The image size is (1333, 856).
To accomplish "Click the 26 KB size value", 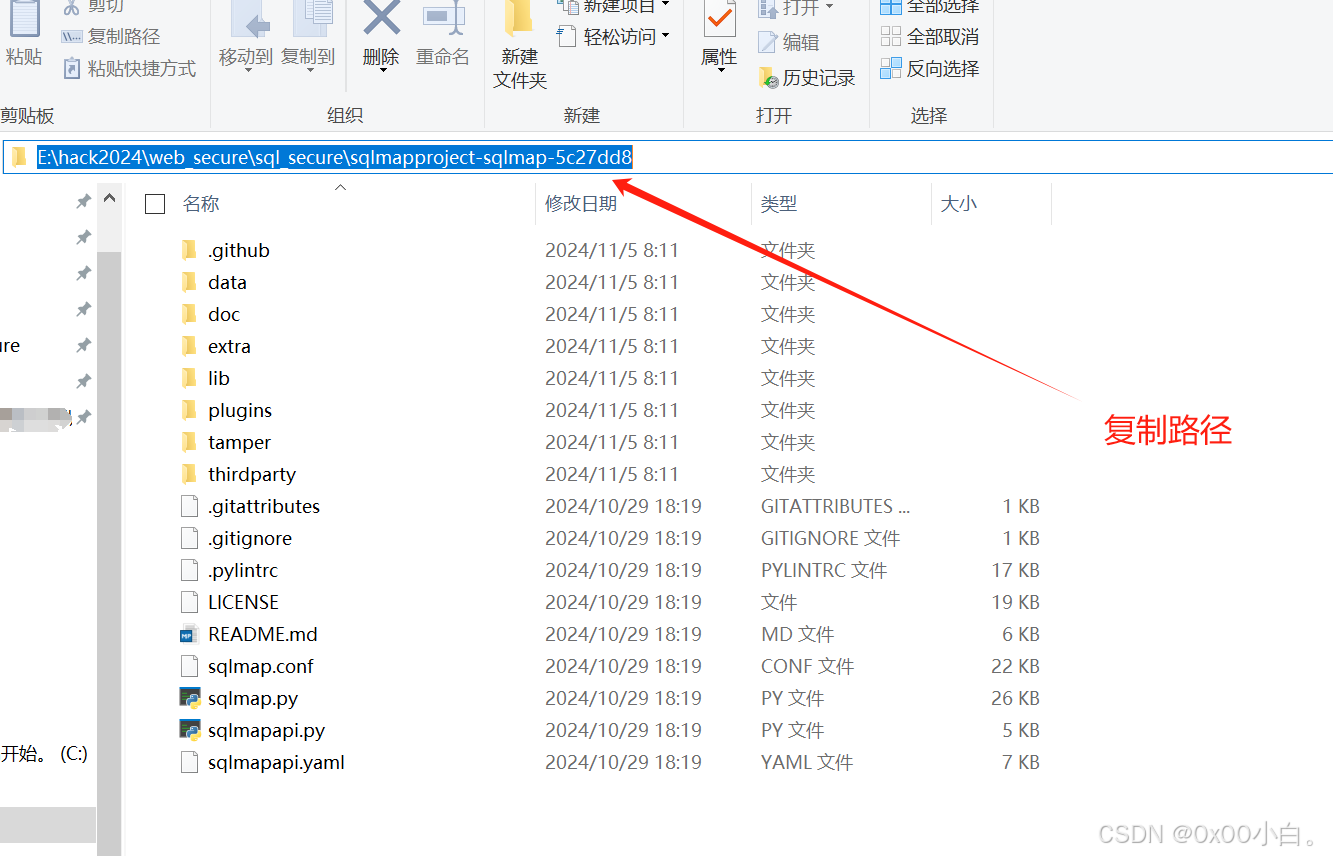I will [x=1016, y=698].
